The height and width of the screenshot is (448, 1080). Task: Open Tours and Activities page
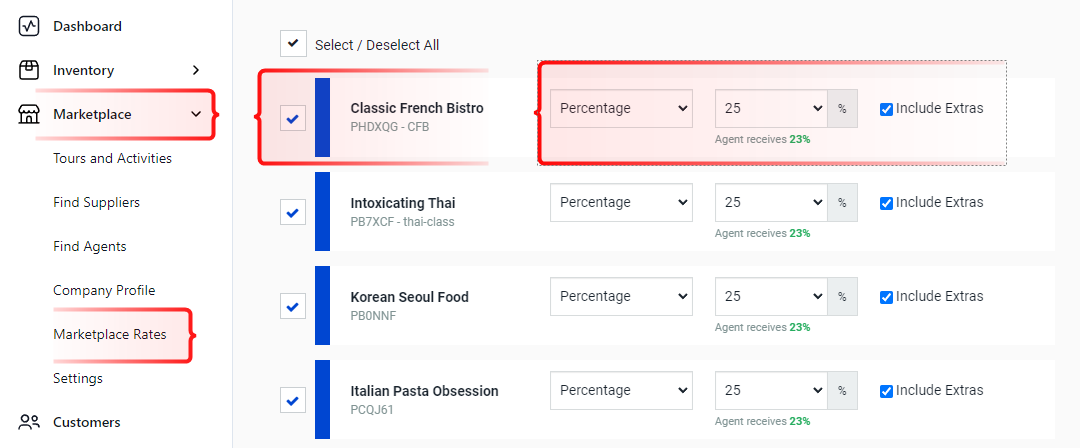coord(112,159)
